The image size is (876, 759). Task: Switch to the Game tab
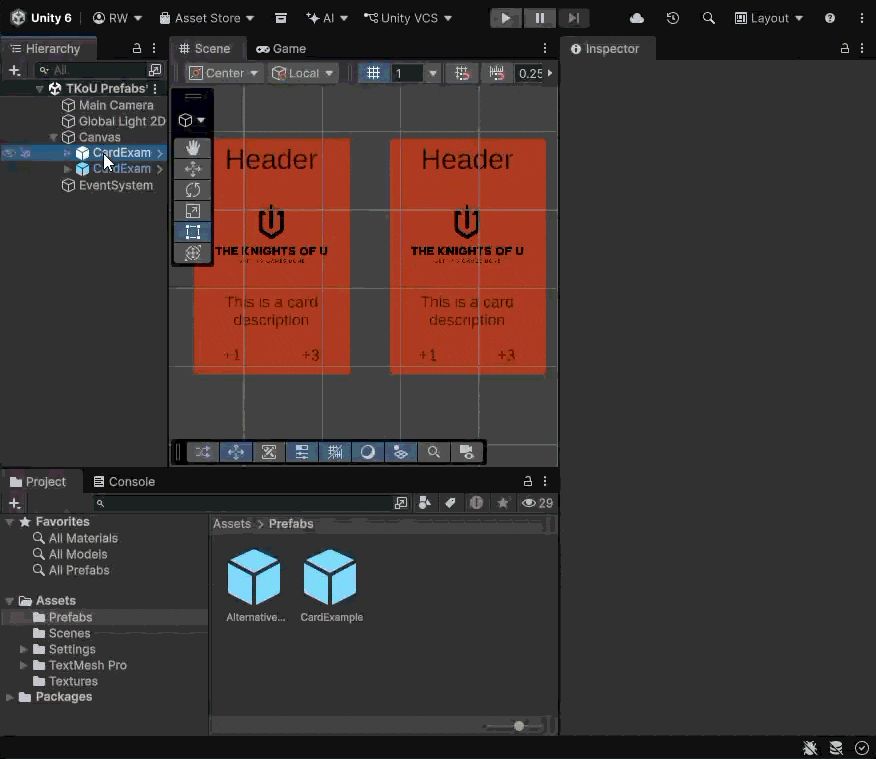(281, 49)
